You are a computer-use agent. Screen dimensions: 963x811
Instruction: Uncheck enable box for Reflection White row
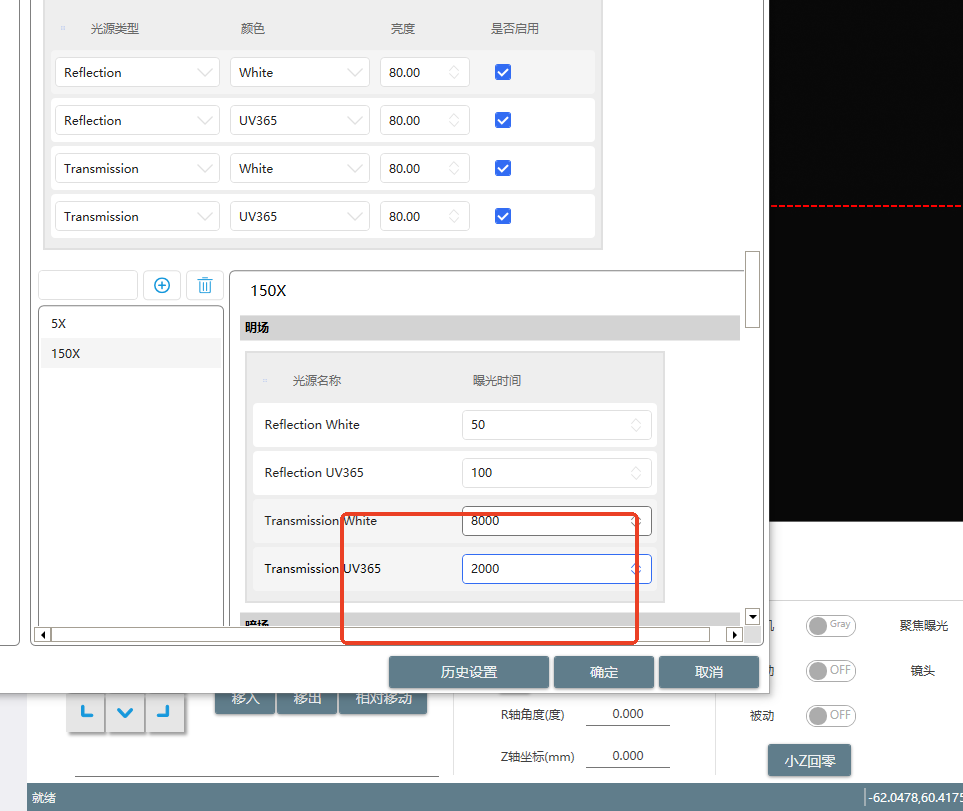click(503, 72)
